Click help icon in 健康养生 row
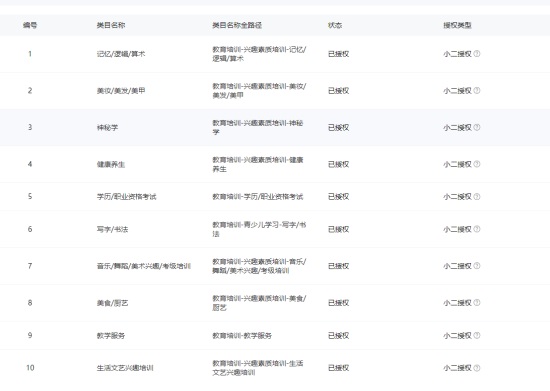The width and height of the screenshot is (550, 391). pos(477,164)
